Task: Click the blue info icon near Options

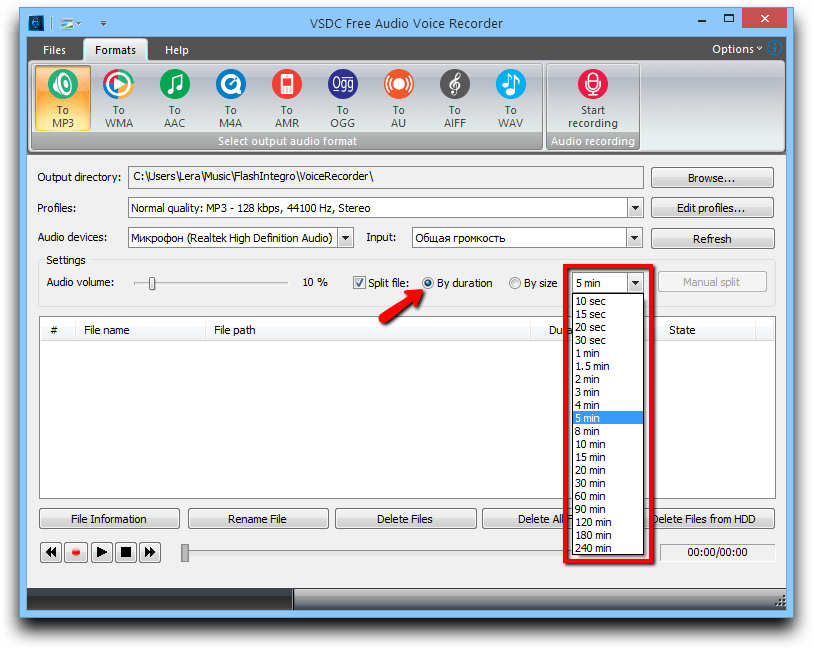Action: coord(775,48)
